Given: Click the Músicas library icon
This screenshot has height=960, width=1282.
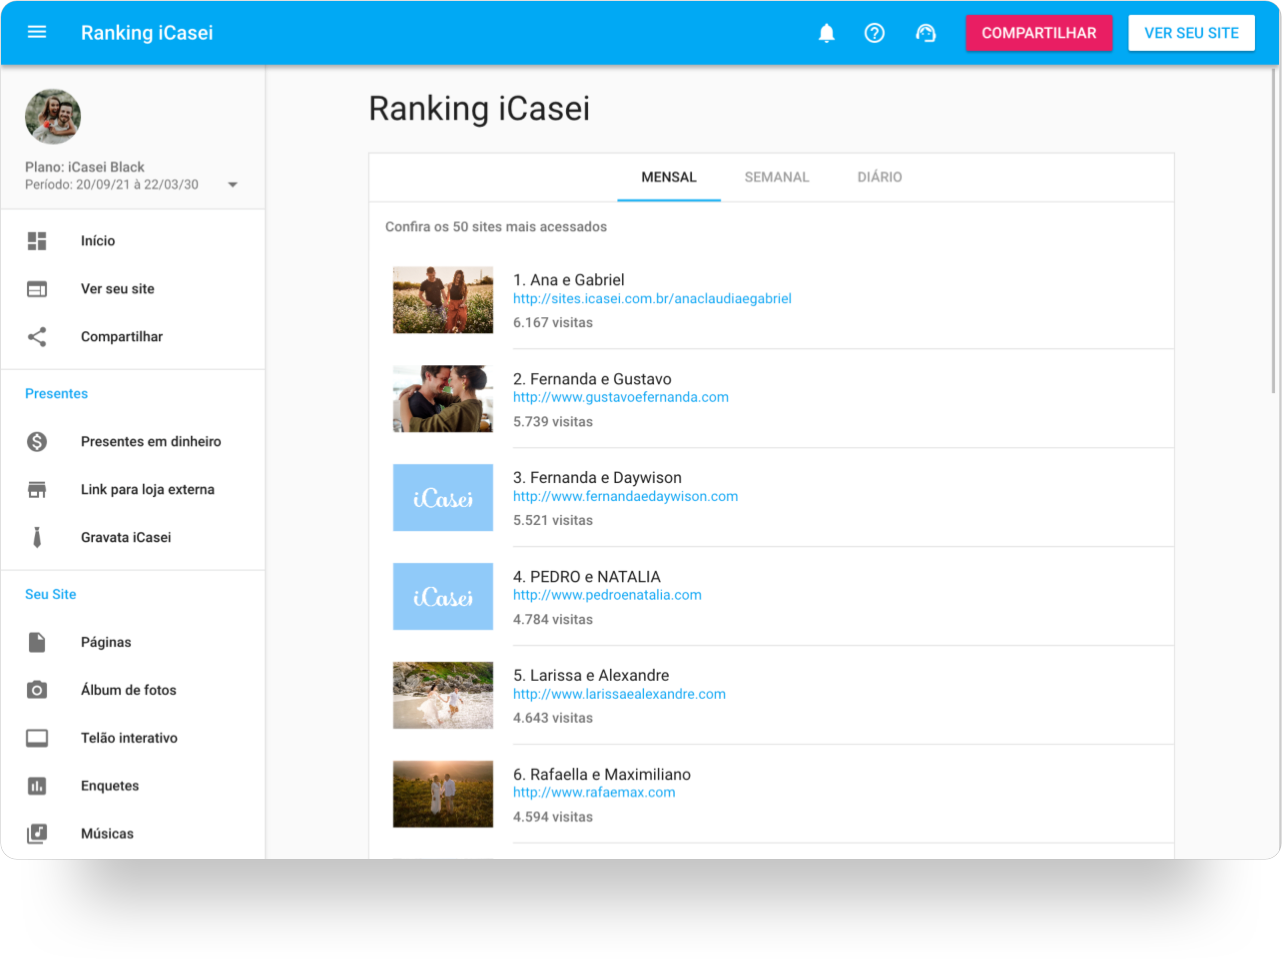Looking at the screenshot, I should point(37,833).
